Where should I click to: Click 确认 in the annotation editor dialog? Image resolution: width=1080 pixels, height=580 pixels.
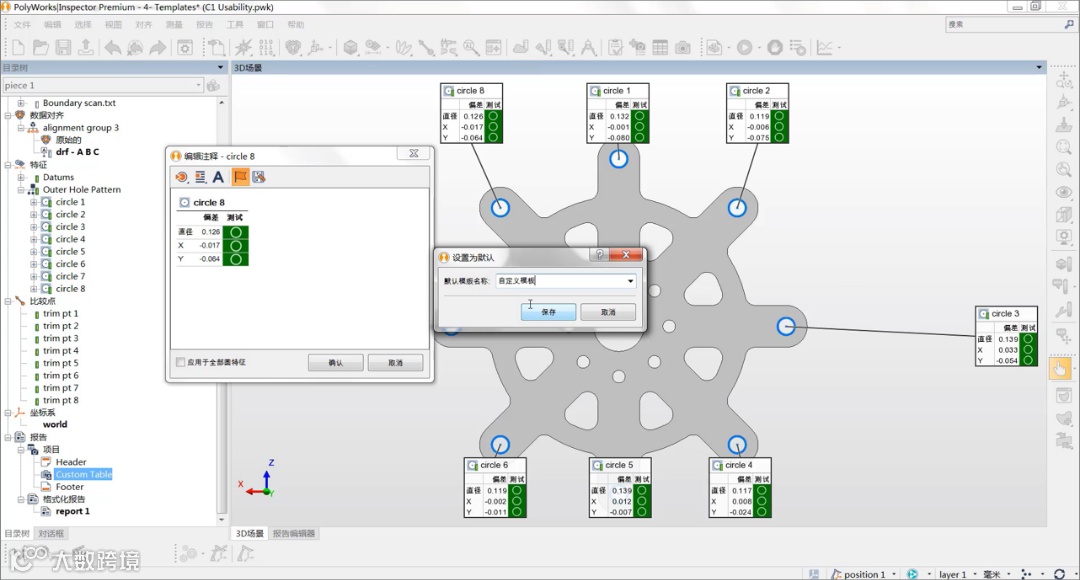coord(335,362)
